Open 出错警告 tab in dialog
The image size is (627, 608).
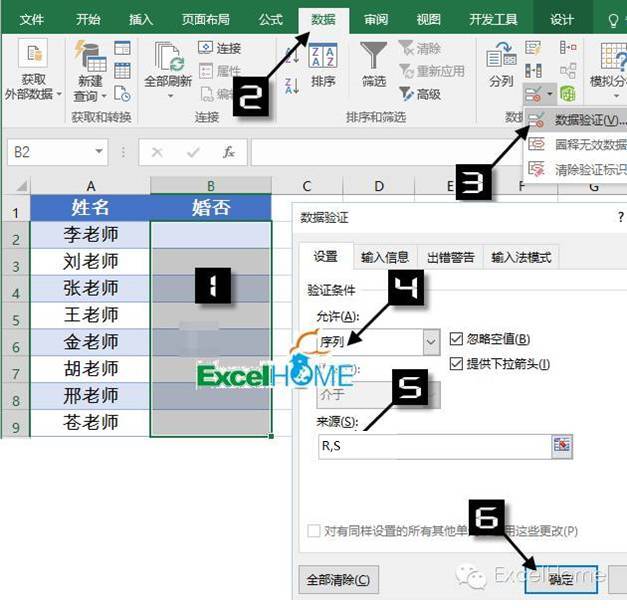tap(450, 257)
